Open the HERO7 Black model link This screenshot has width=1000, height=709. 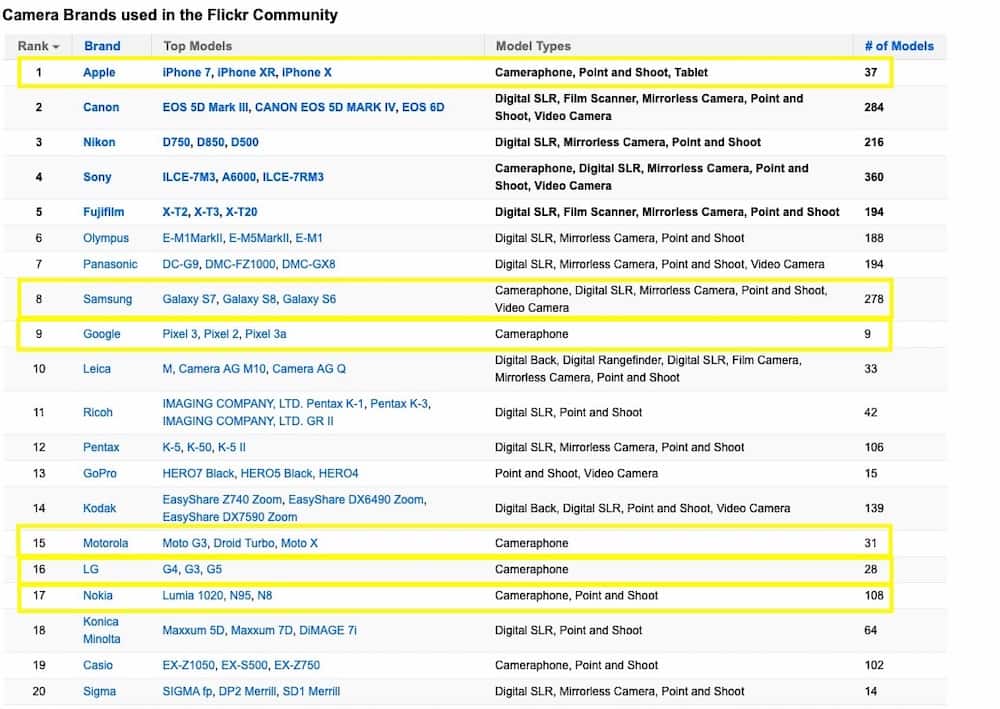pos(198,473)
